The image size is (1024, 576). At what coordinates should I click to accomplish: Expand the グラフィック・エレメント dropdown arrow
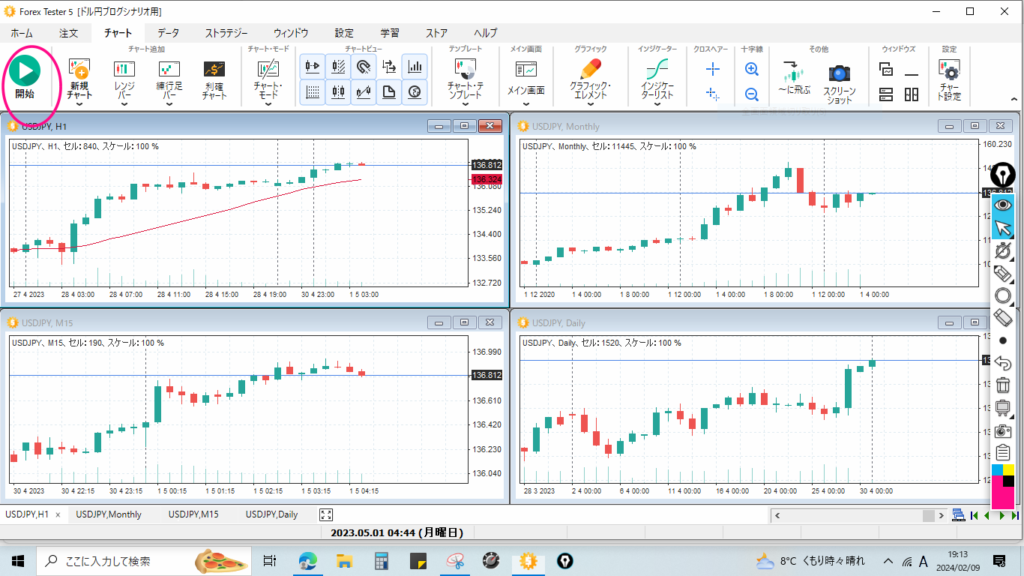point(590,104)
